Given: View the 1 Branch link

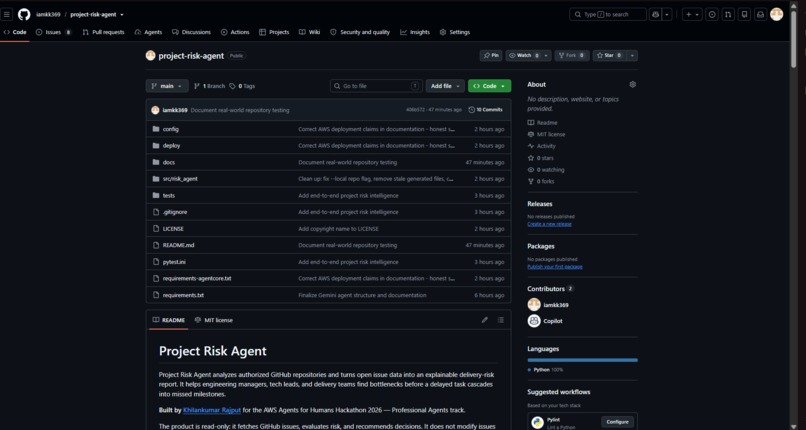Looking at the screenshot, I should point(209,86).
